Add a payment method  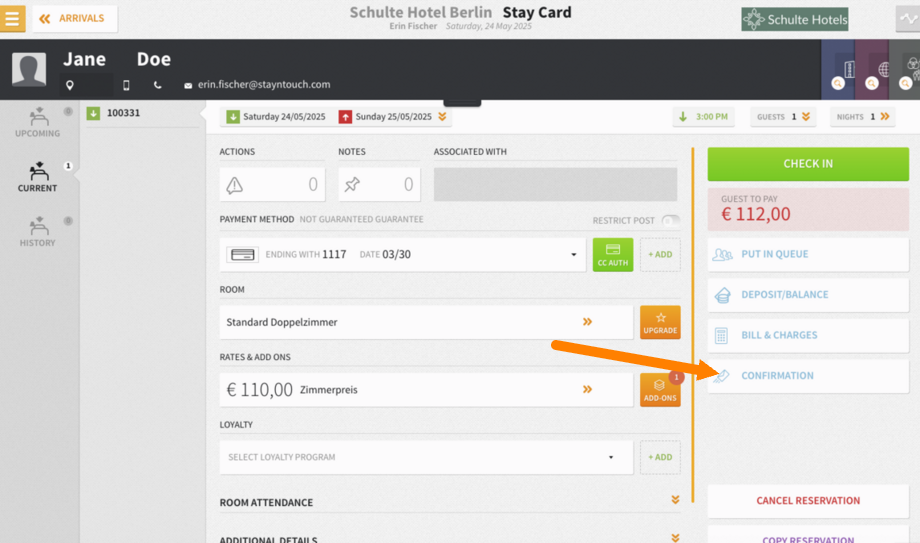click(660, 254)
